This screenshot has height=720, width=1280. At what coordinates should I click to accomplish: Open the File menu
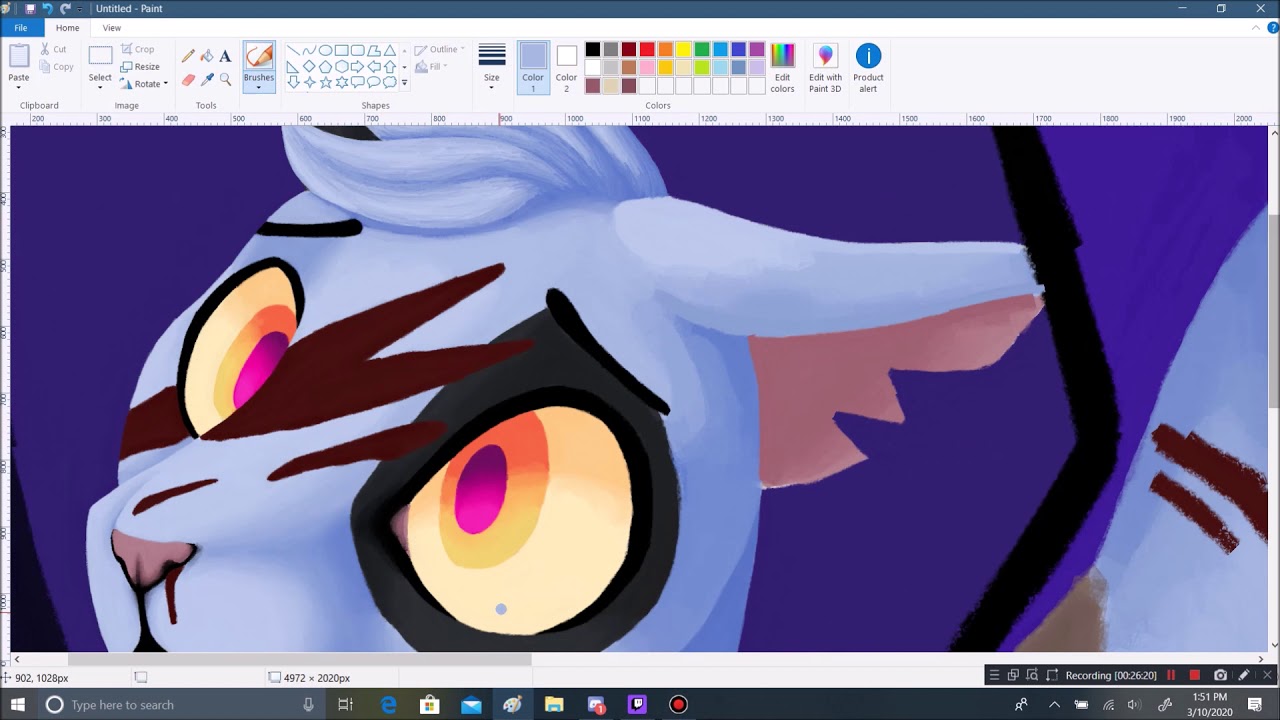(20, 28)
